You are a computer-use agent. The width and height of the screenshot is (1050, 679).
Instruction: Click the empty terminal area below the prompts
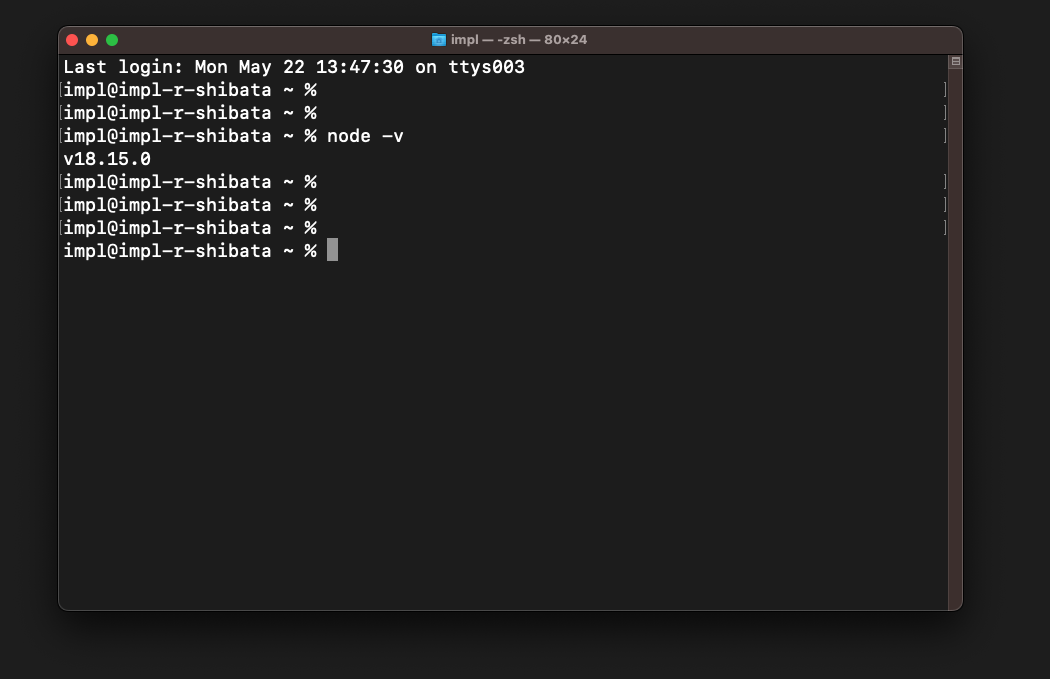(502, 435)
